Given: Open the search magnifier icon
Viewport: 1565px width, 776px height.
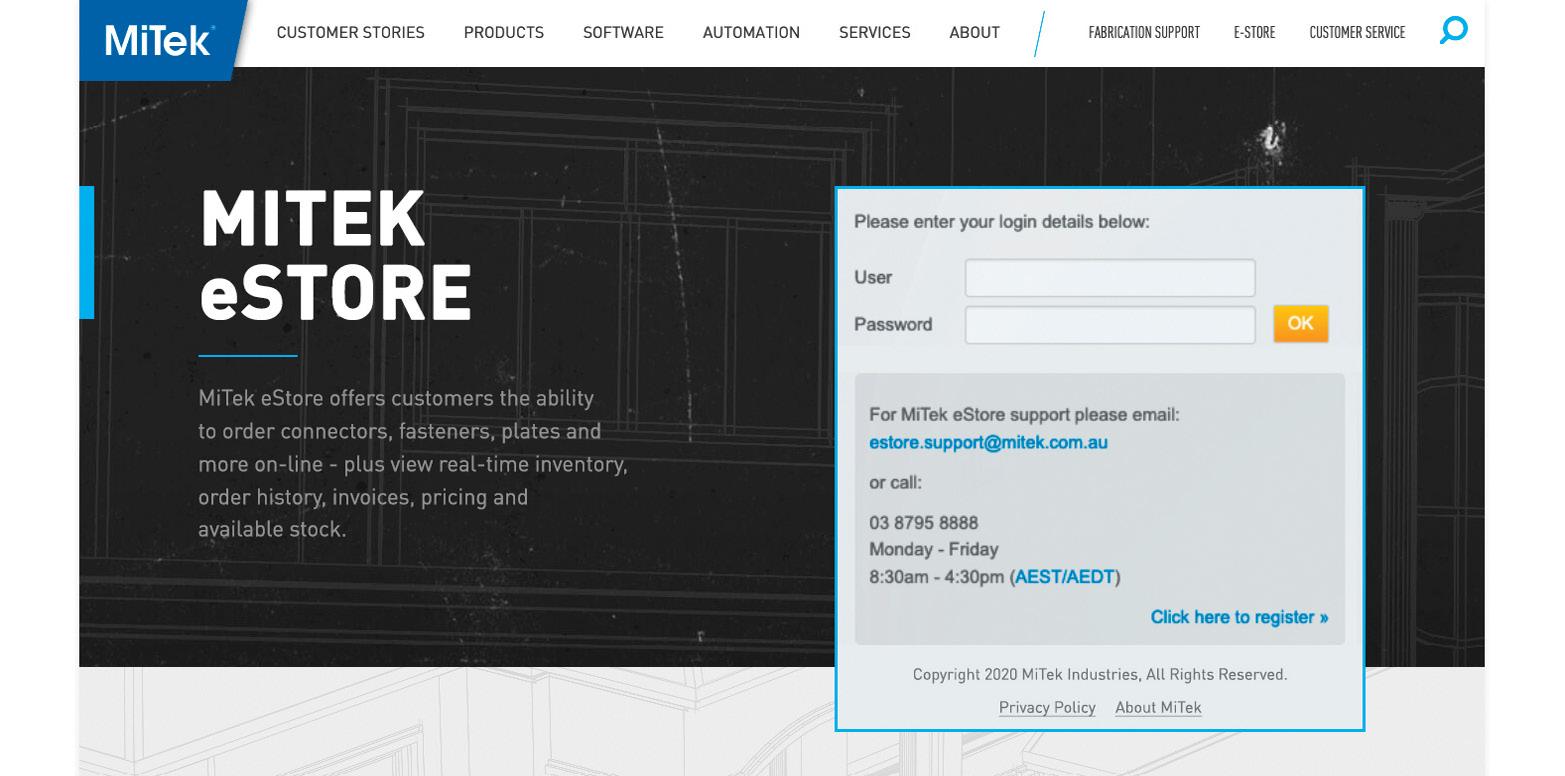Looking at the screenshot, I should click(1453, 30).
